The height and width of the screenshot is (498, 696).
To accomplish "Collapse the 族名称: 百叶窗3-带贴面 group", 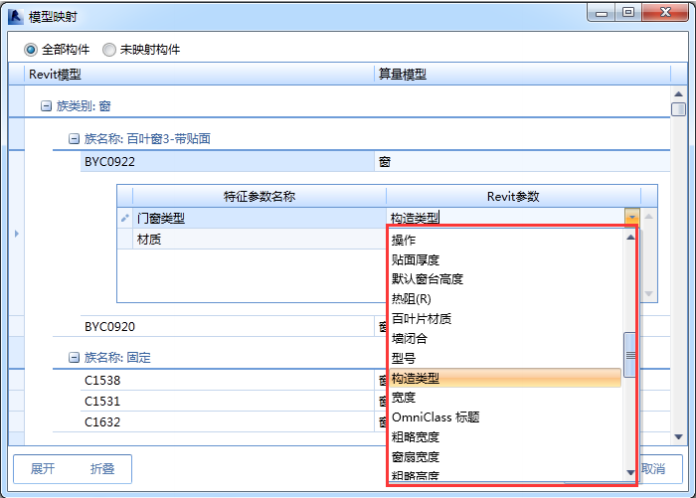I will [74, 138].
